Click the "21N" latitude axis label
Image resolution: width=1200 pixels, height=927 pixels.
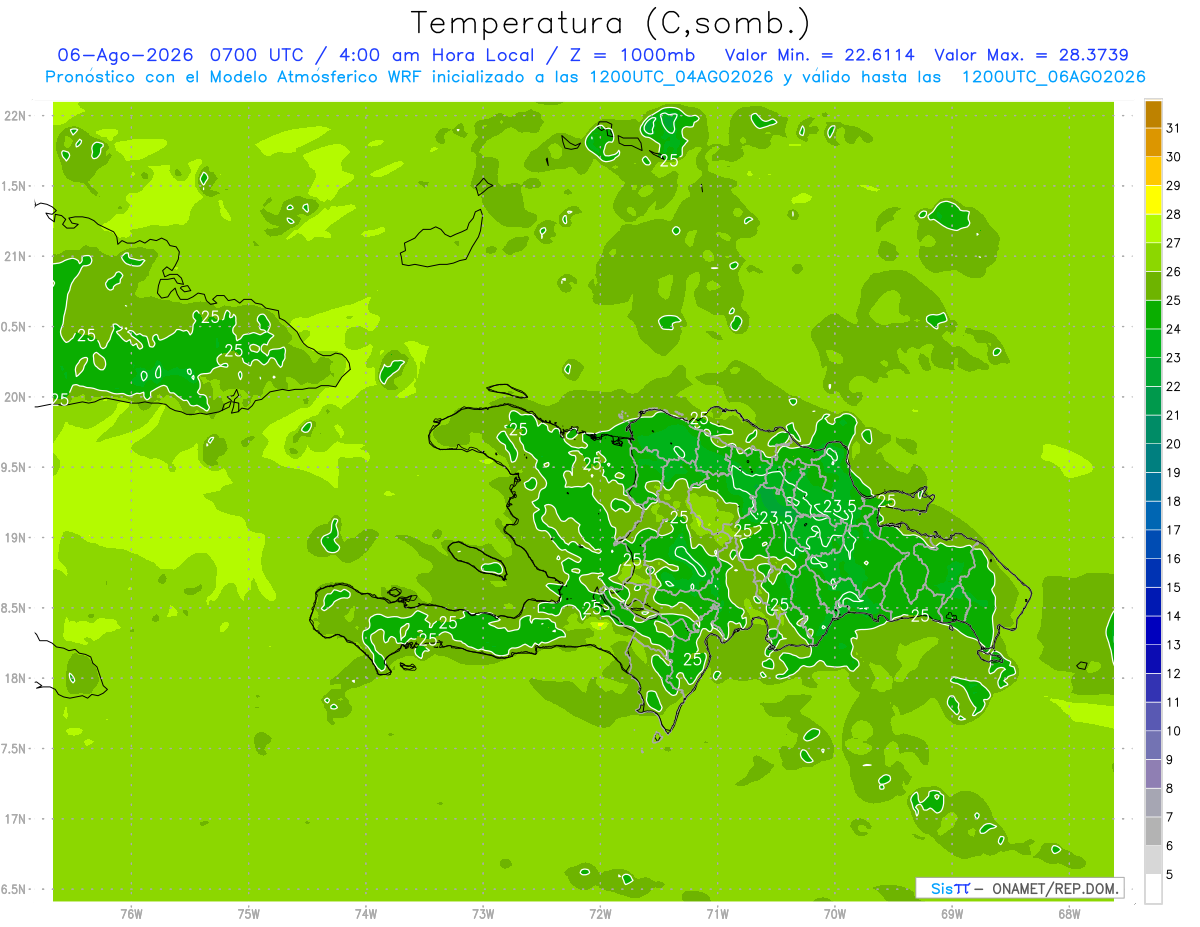point(16,257)
